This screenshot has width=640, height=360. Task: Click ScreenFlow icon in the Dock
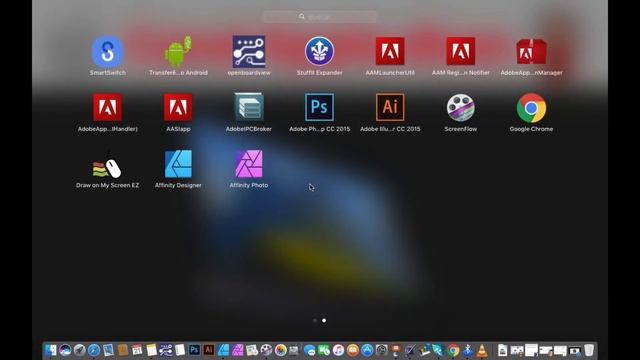tap(266, 350)
